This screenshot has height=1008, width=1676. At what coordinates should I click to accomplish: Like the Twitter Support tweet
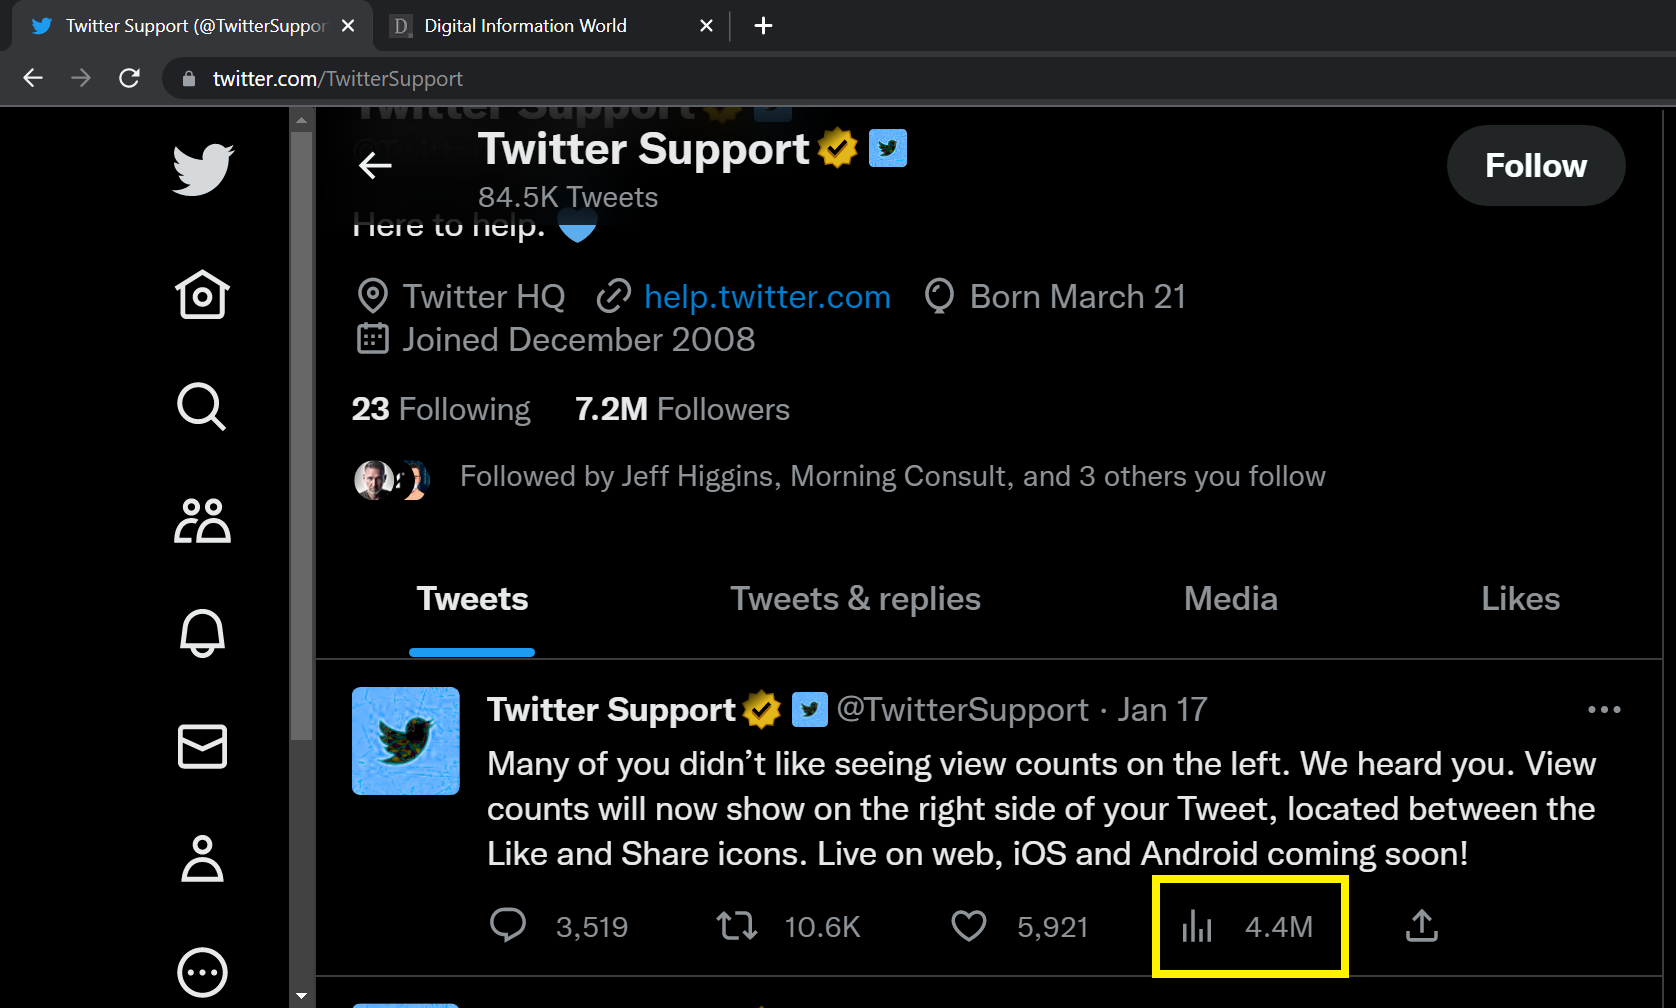(968, 926)
